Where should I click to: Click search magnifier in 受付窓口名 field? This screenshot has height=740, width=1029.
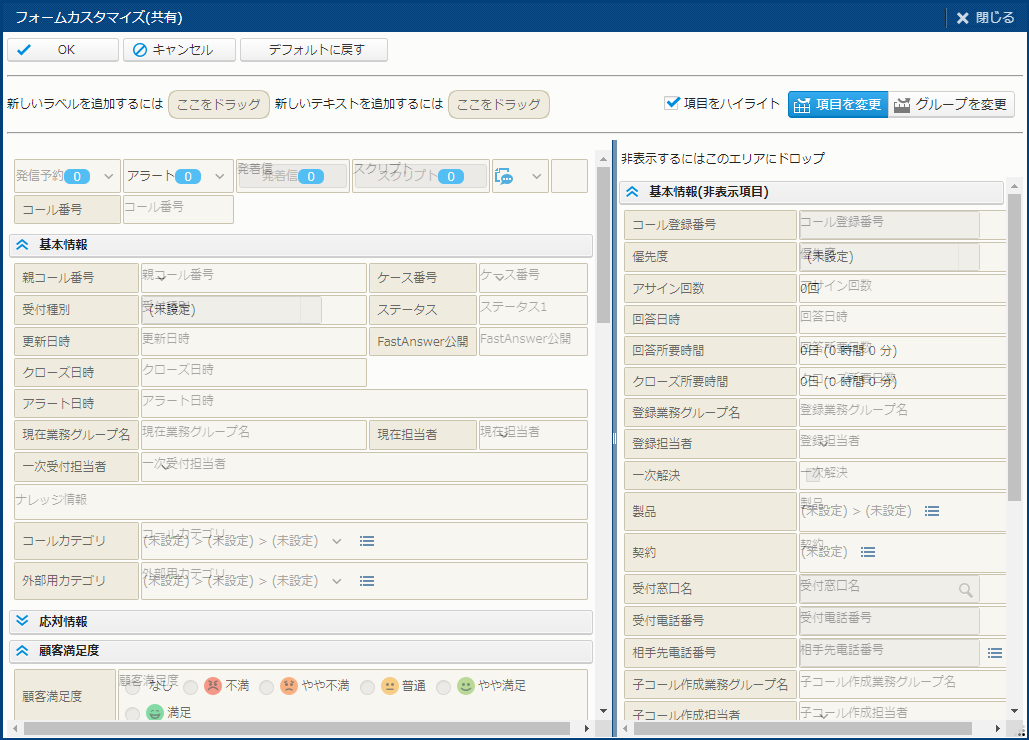pyautogui.click(x=965, y=590)
